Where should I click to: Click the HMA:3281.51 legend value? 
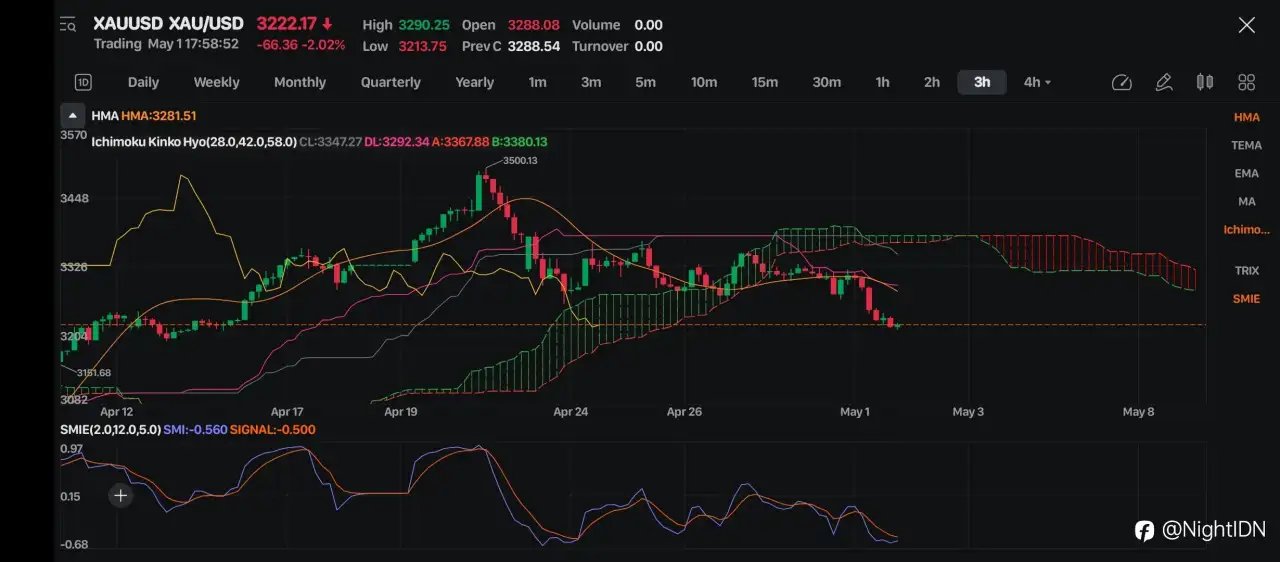159,116
